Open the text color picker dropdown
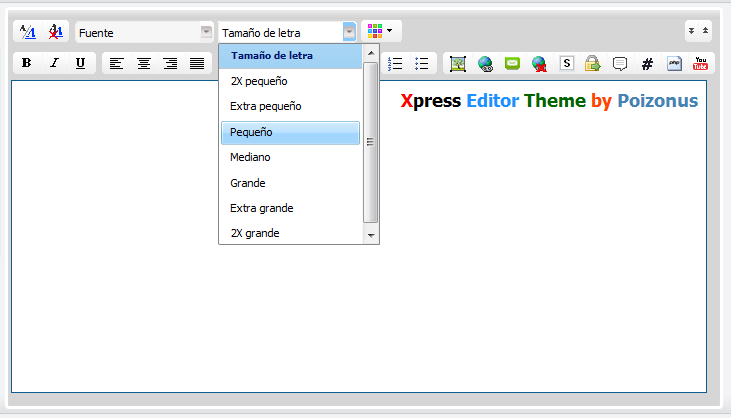The width and height of the screenshot is (731, 418). coord(381,32)
